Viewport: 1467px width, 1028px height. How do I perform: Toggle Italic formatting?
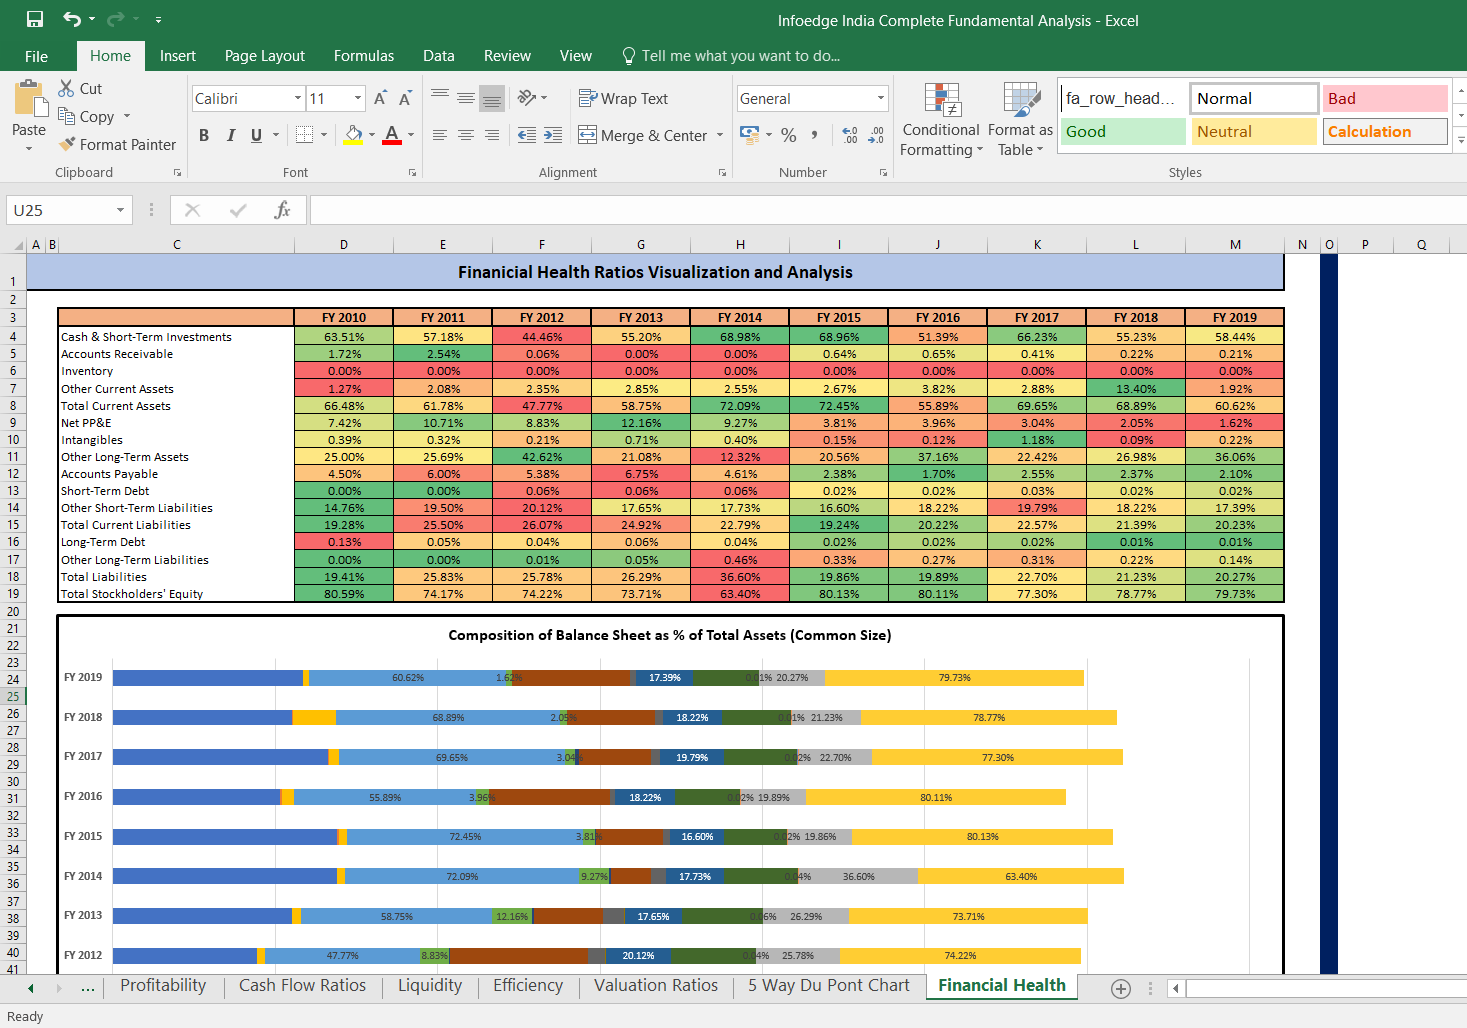click(x=231, y=135)
